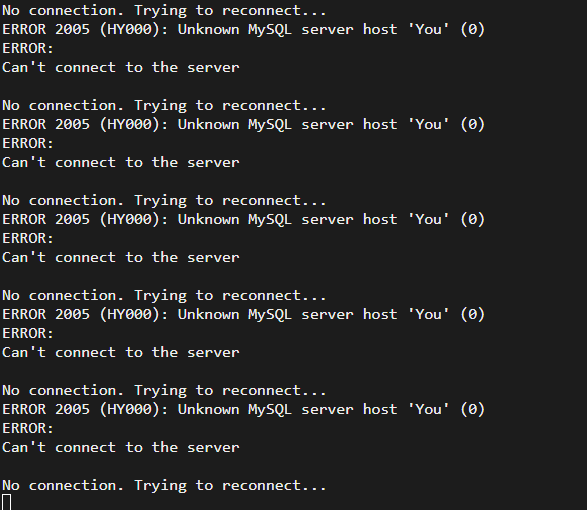Click the word "reconnect..." in the final output line
Viewport: 587px width, 510px height.
pos(274,486)
